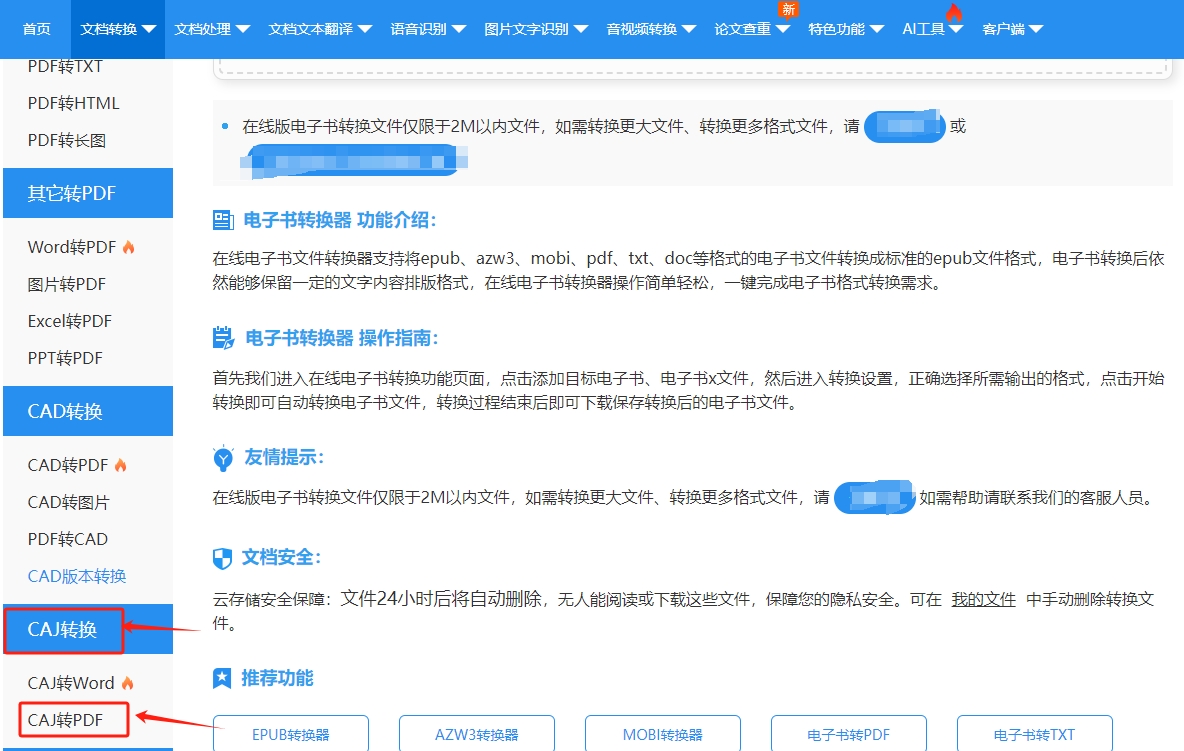The width and height of the screenshot is (1184, 751).
Task: Click the 操作指南 notepad icon
Action: (x=224, y=338)
